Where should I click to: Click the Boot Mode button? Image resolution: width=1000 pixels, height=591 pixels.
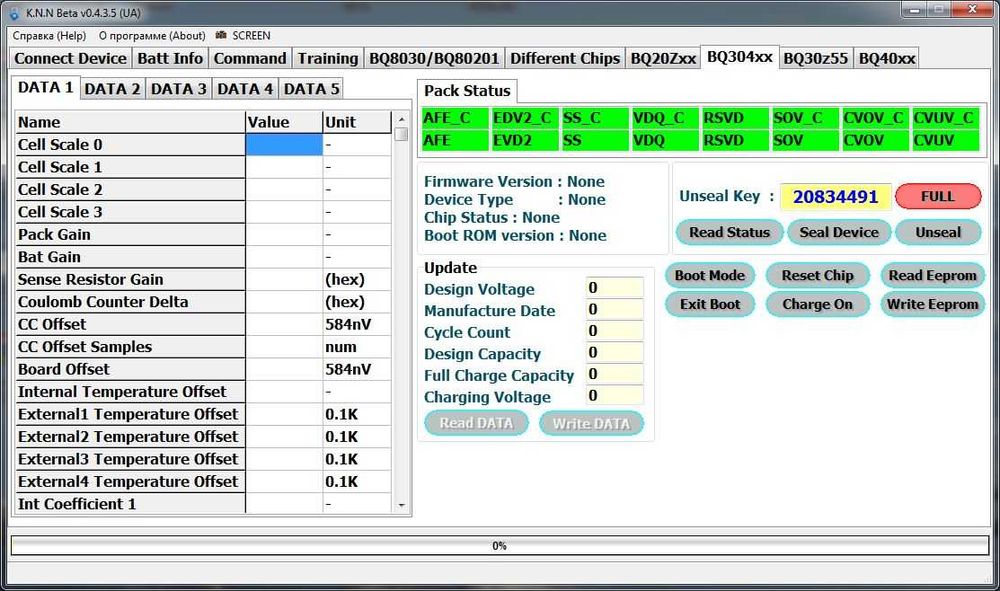pyautogui.click(x=709, y=275)
